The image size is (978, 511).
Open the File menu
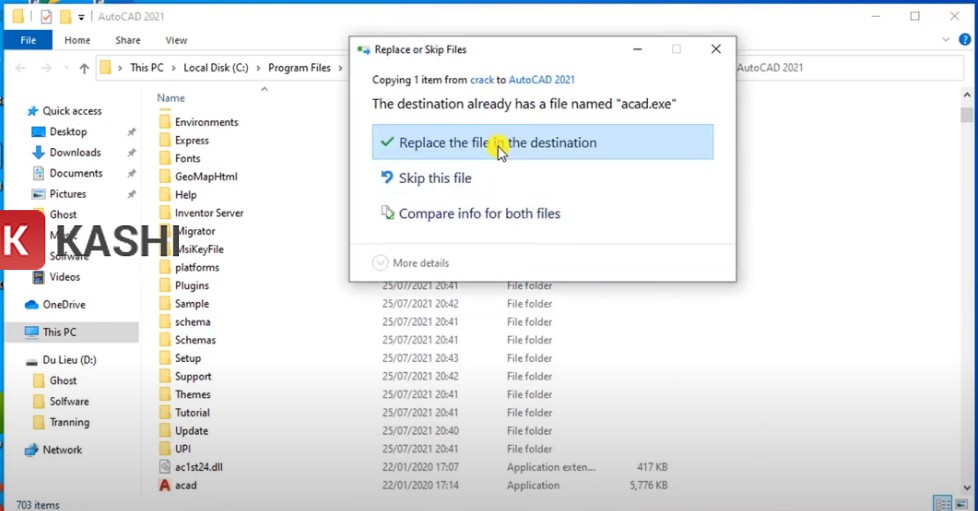[28, 40]
